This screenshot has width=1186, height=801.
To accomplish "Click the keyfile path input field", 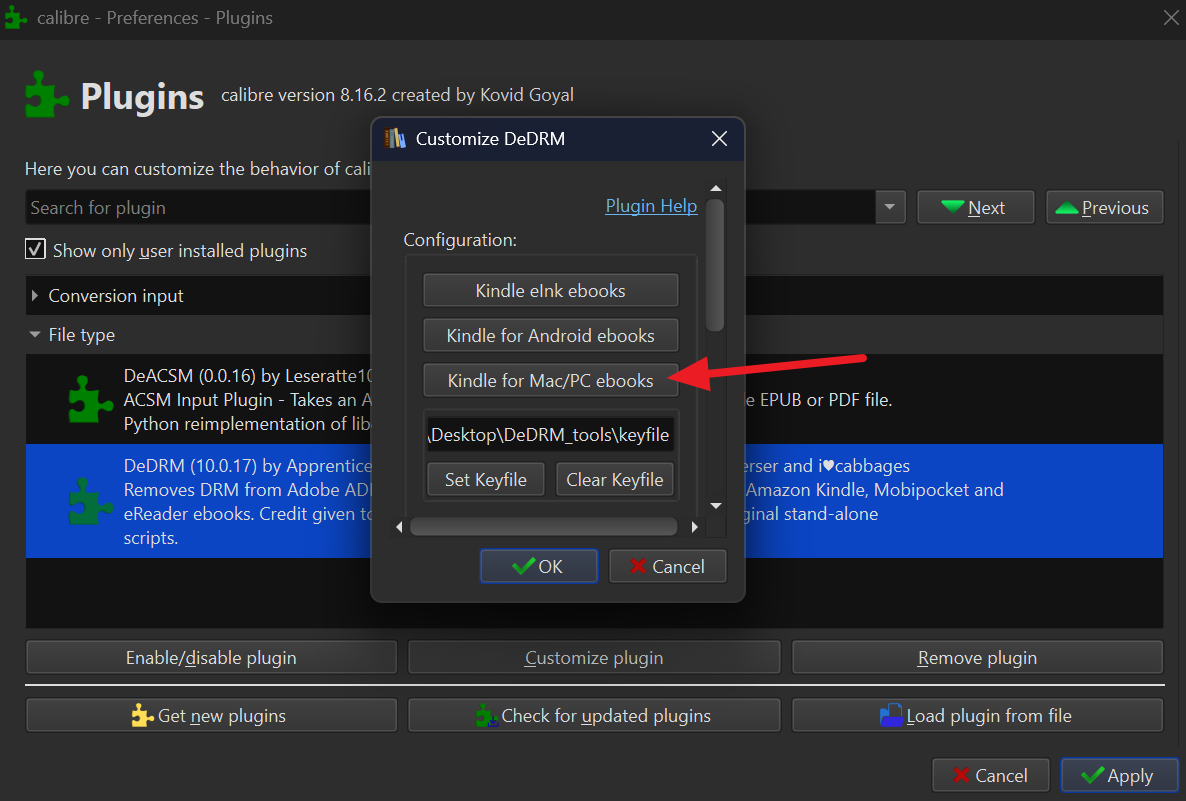I will coord(550,435).
